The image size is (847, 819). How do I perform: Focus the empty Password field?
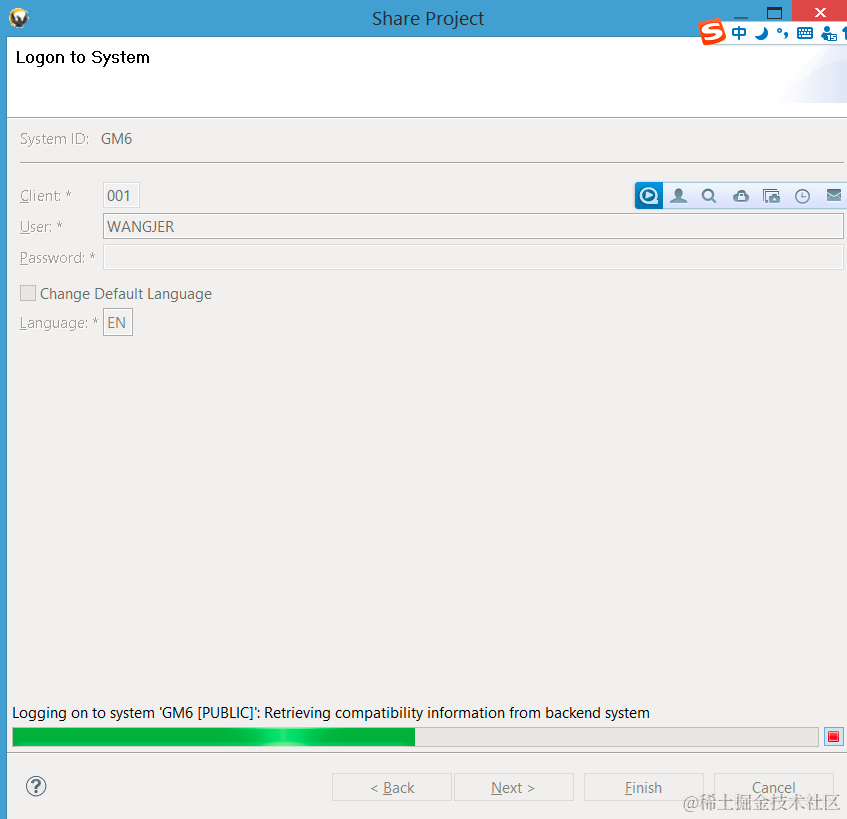coord(473,257)
